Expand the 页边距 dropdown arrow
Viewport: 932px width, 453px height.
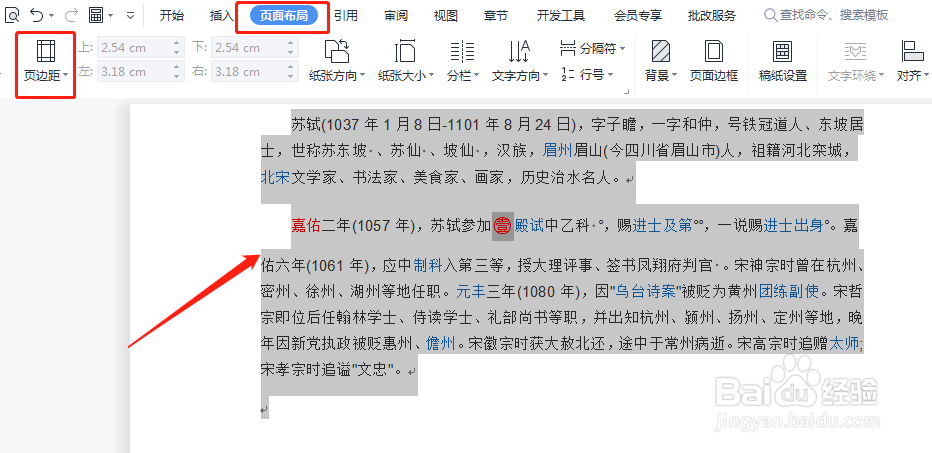click(x=65, y=76)
